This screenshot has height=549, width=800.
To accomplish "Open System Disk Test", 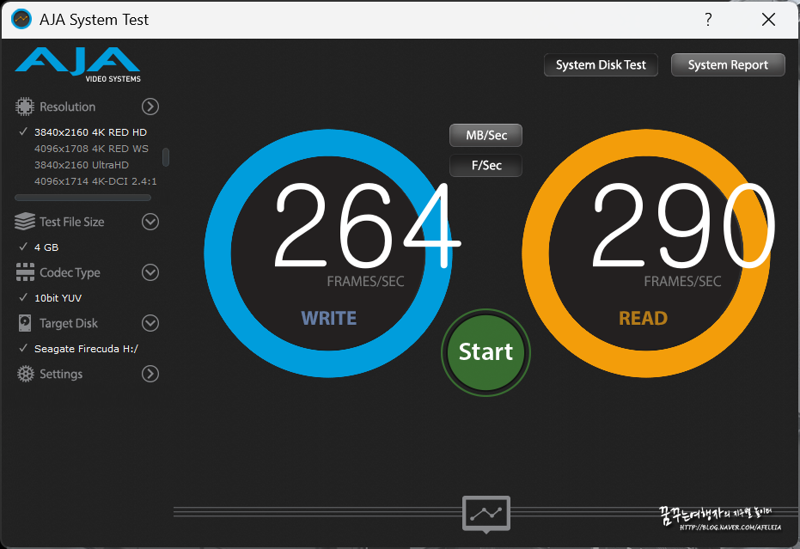I will tap(601, 65).
